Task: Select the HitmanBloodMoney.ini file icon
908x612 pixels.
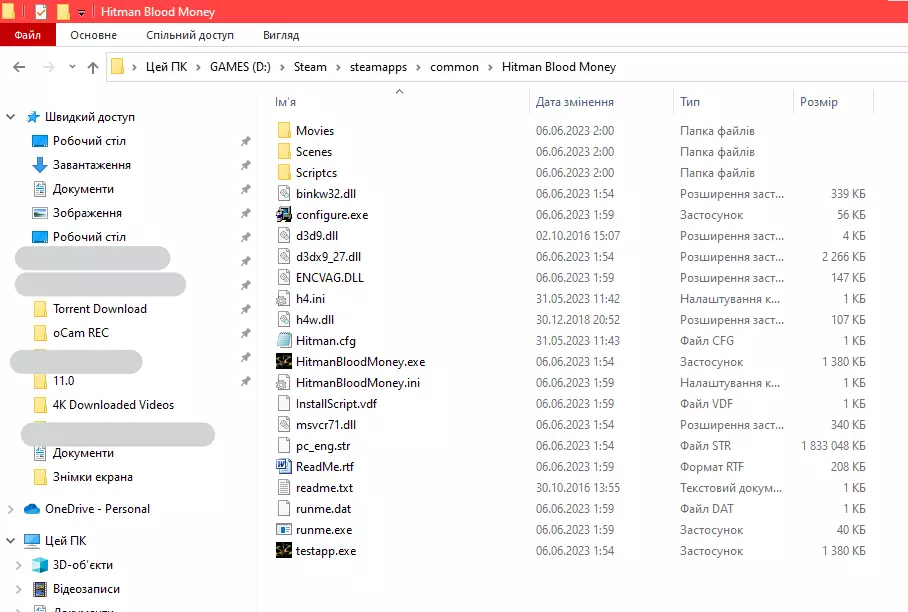Action: [283, 383]
